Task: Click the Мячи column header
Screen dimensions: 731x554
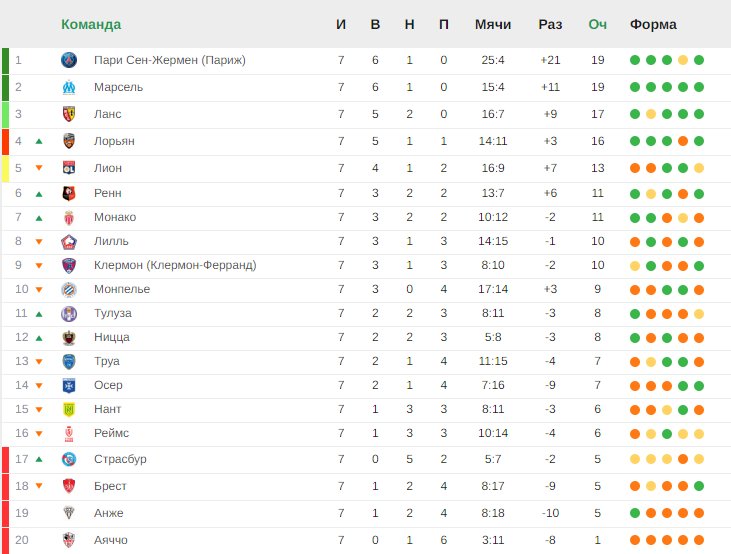Action: tap(493, 24)
